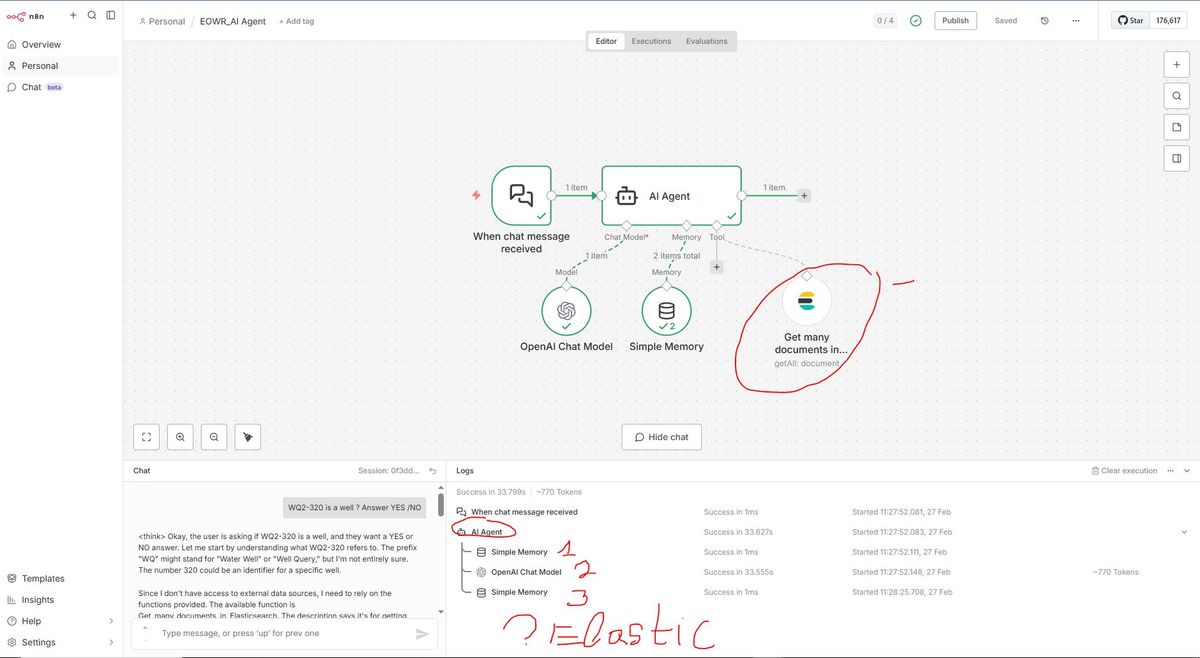
Task: Select the When chat message received trigger
Action: point(521,195)
